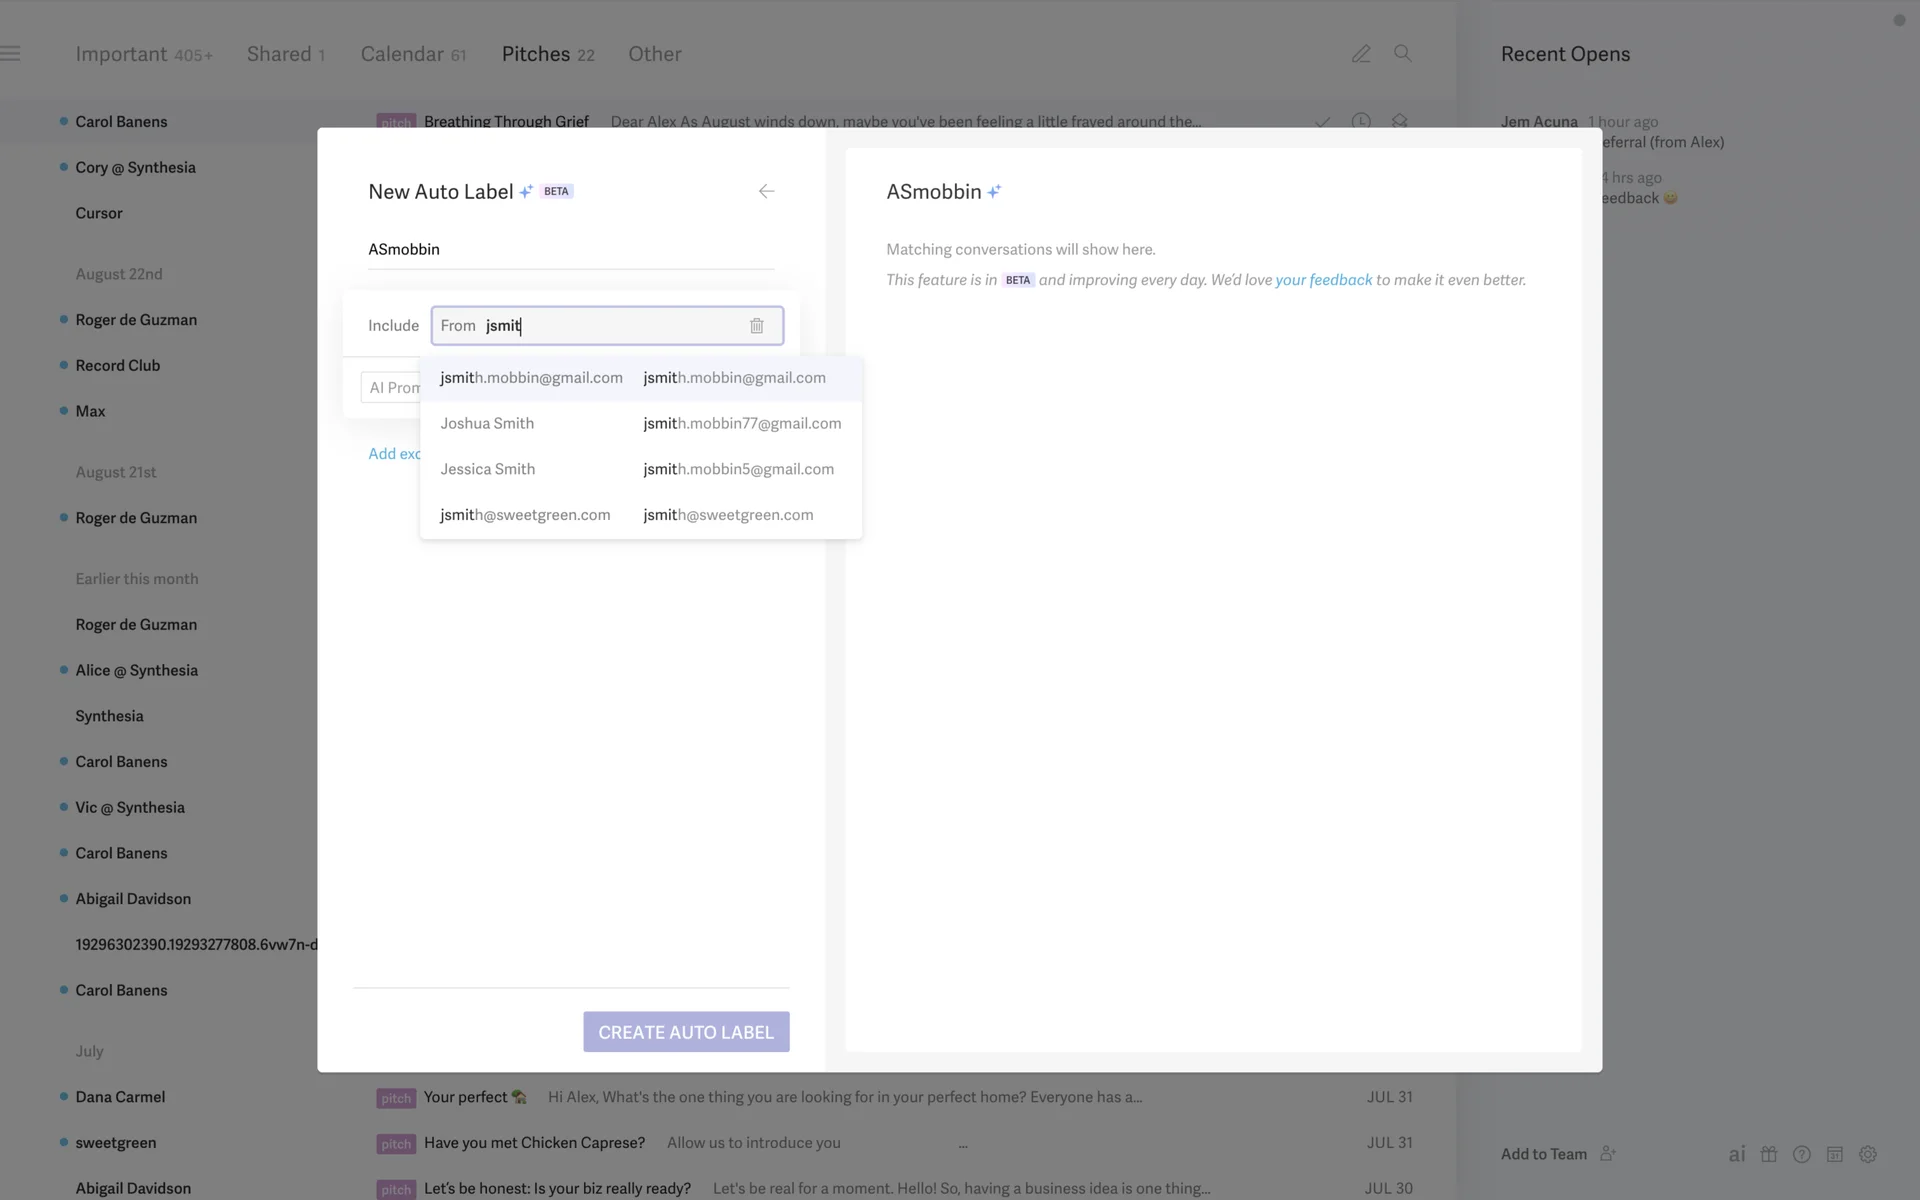Image resolution: width=1920 pixels, height=1200 pixels.
Task: Click the compose pencil icon
Action: point(1361,54)
